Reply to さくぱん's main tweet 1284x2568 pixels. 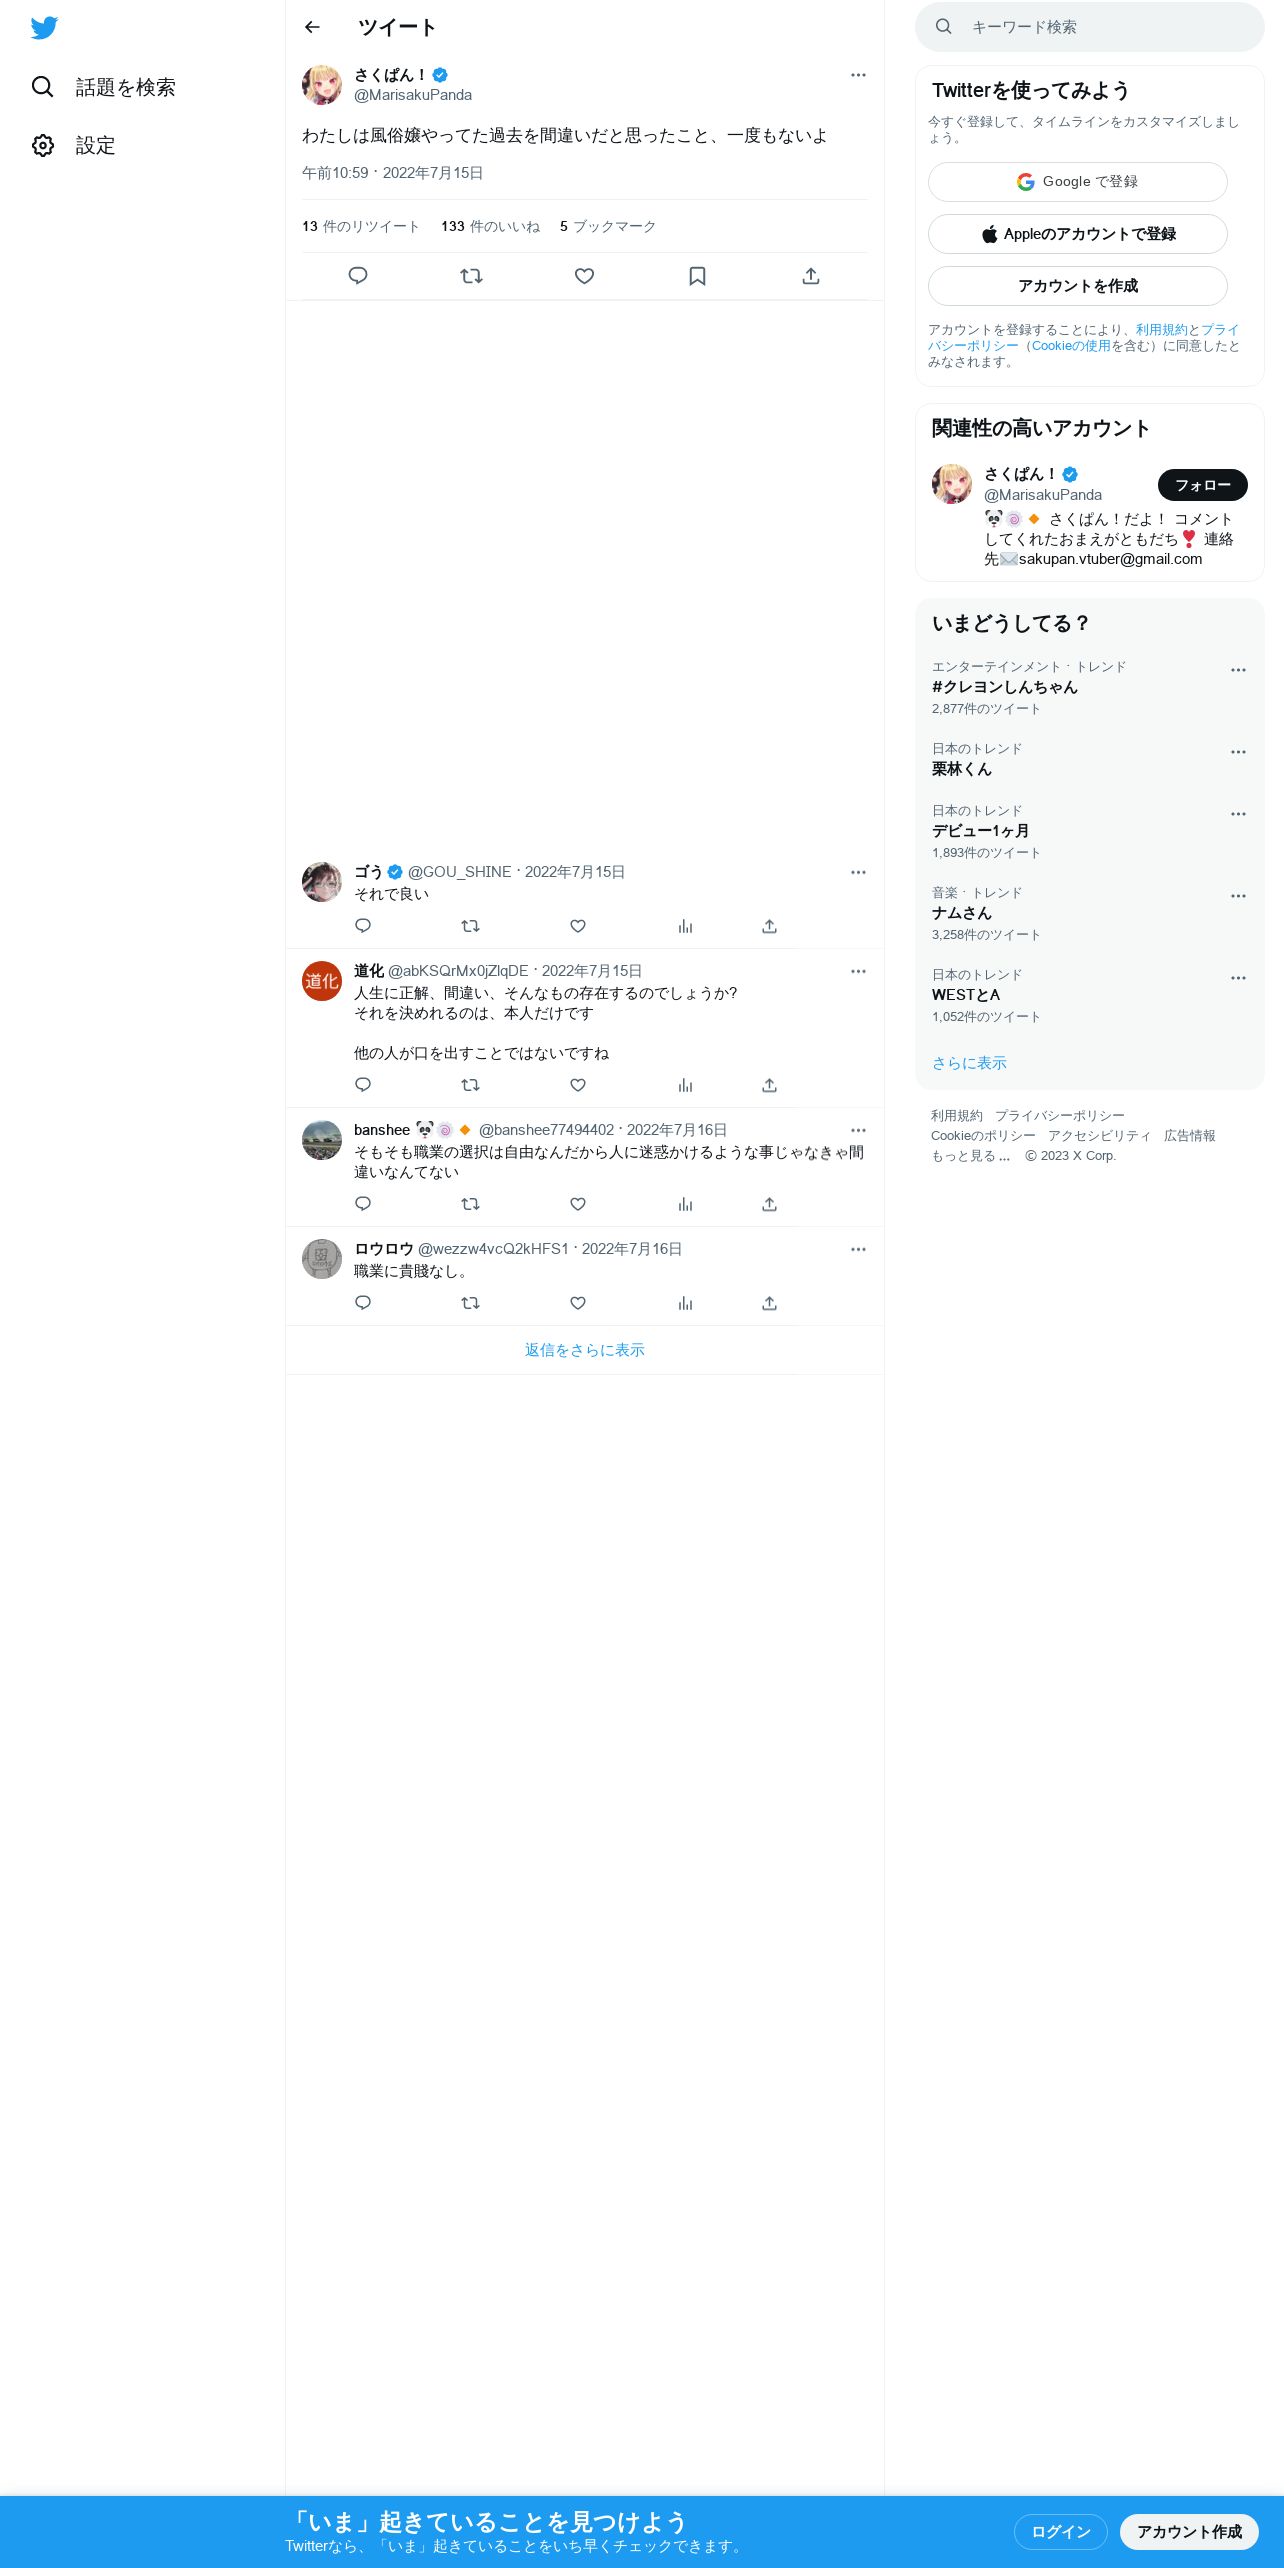(x=358, y=276)
